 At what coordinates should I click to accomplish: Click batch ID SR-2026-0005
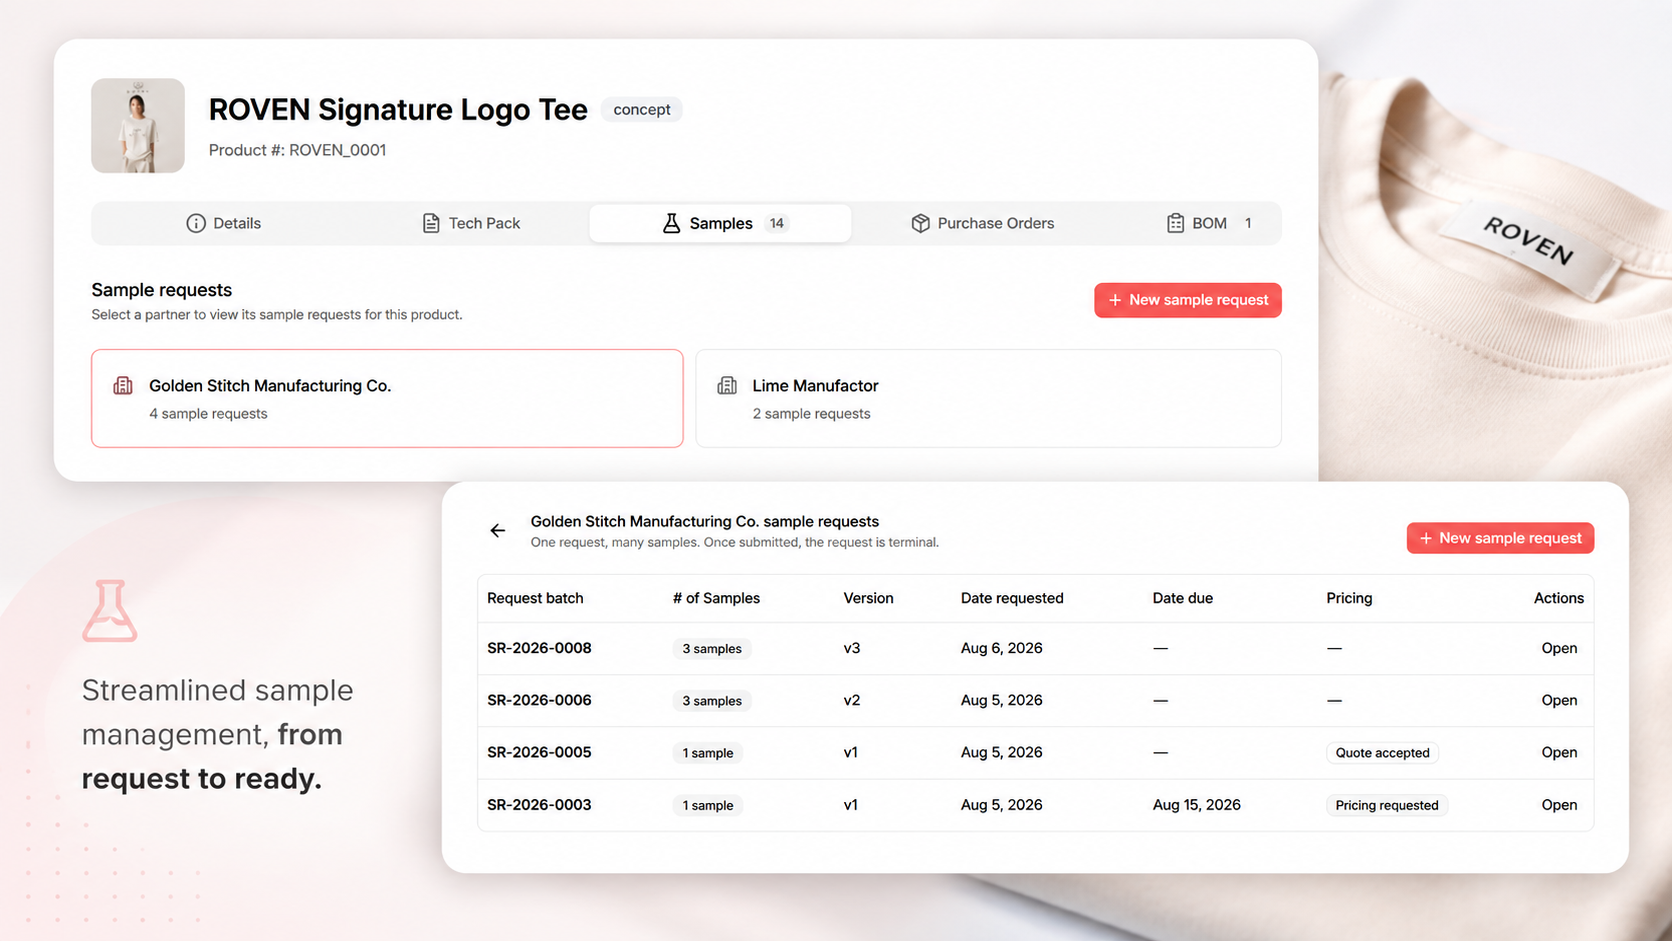539,752
